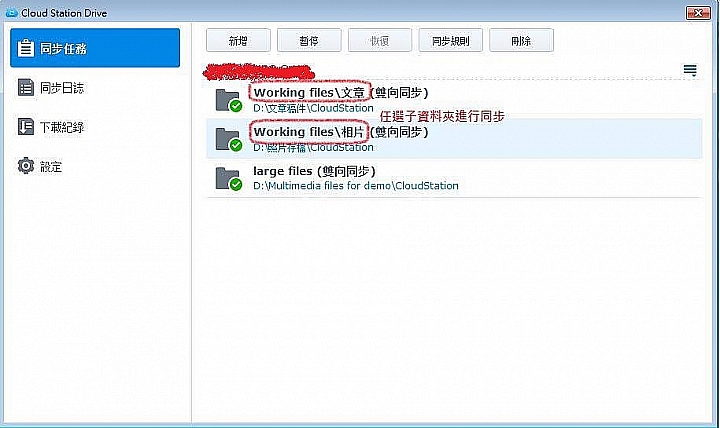The height and width of the screenshot is (428, 720).
Task: Click folder icon of Working files\相片 task
Action: [229, 139]
